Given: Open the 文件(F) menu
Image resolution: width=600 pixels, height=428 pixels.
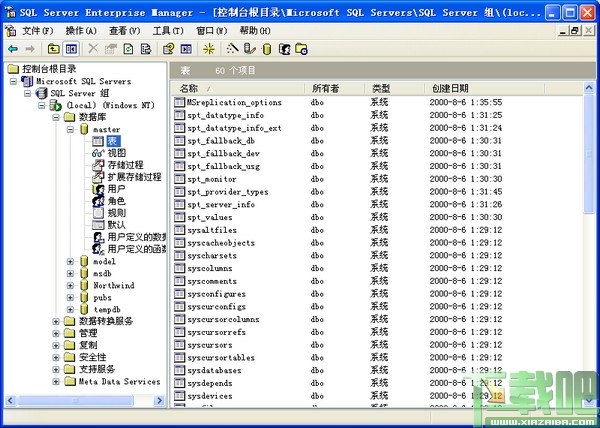Looking at the screenshot, I should click(37, 31).
